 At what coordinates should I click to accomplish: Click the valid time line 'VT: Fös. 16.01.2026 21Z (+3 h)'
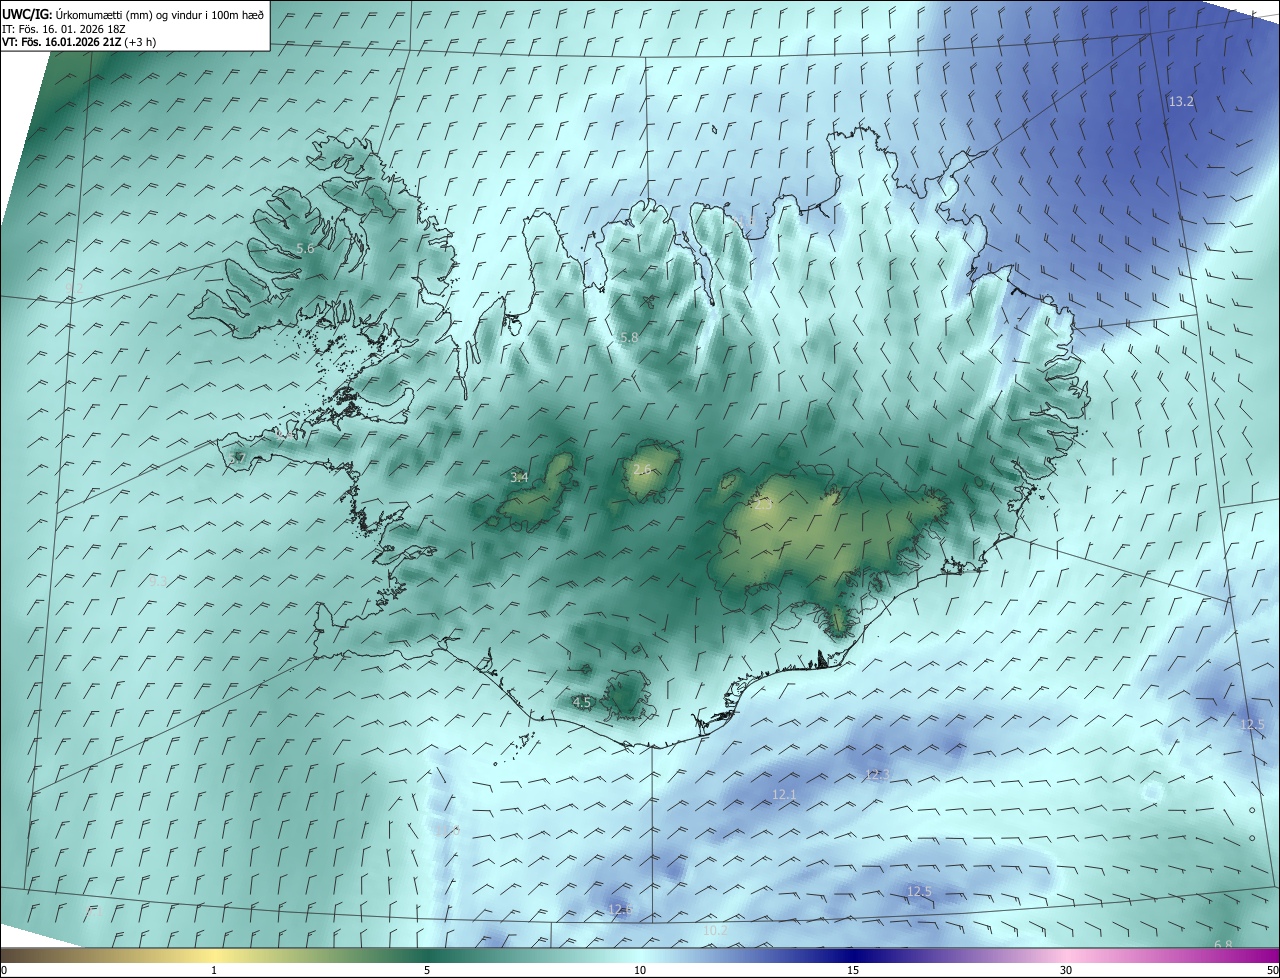coord(79,42)
